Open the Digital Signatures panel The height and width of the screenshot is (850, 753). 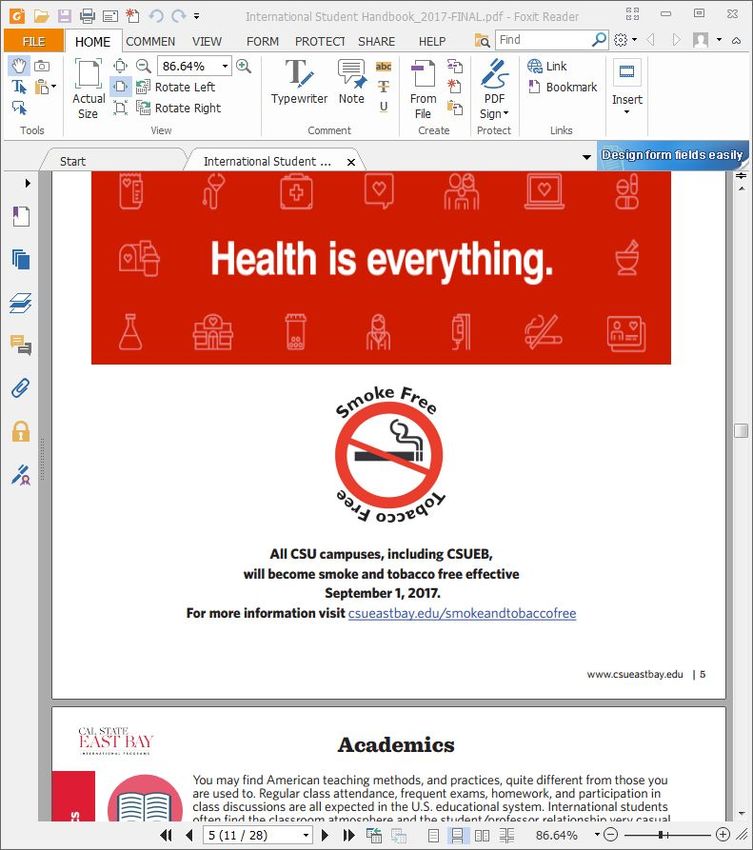pyautogui.click(x=21, y=475)
